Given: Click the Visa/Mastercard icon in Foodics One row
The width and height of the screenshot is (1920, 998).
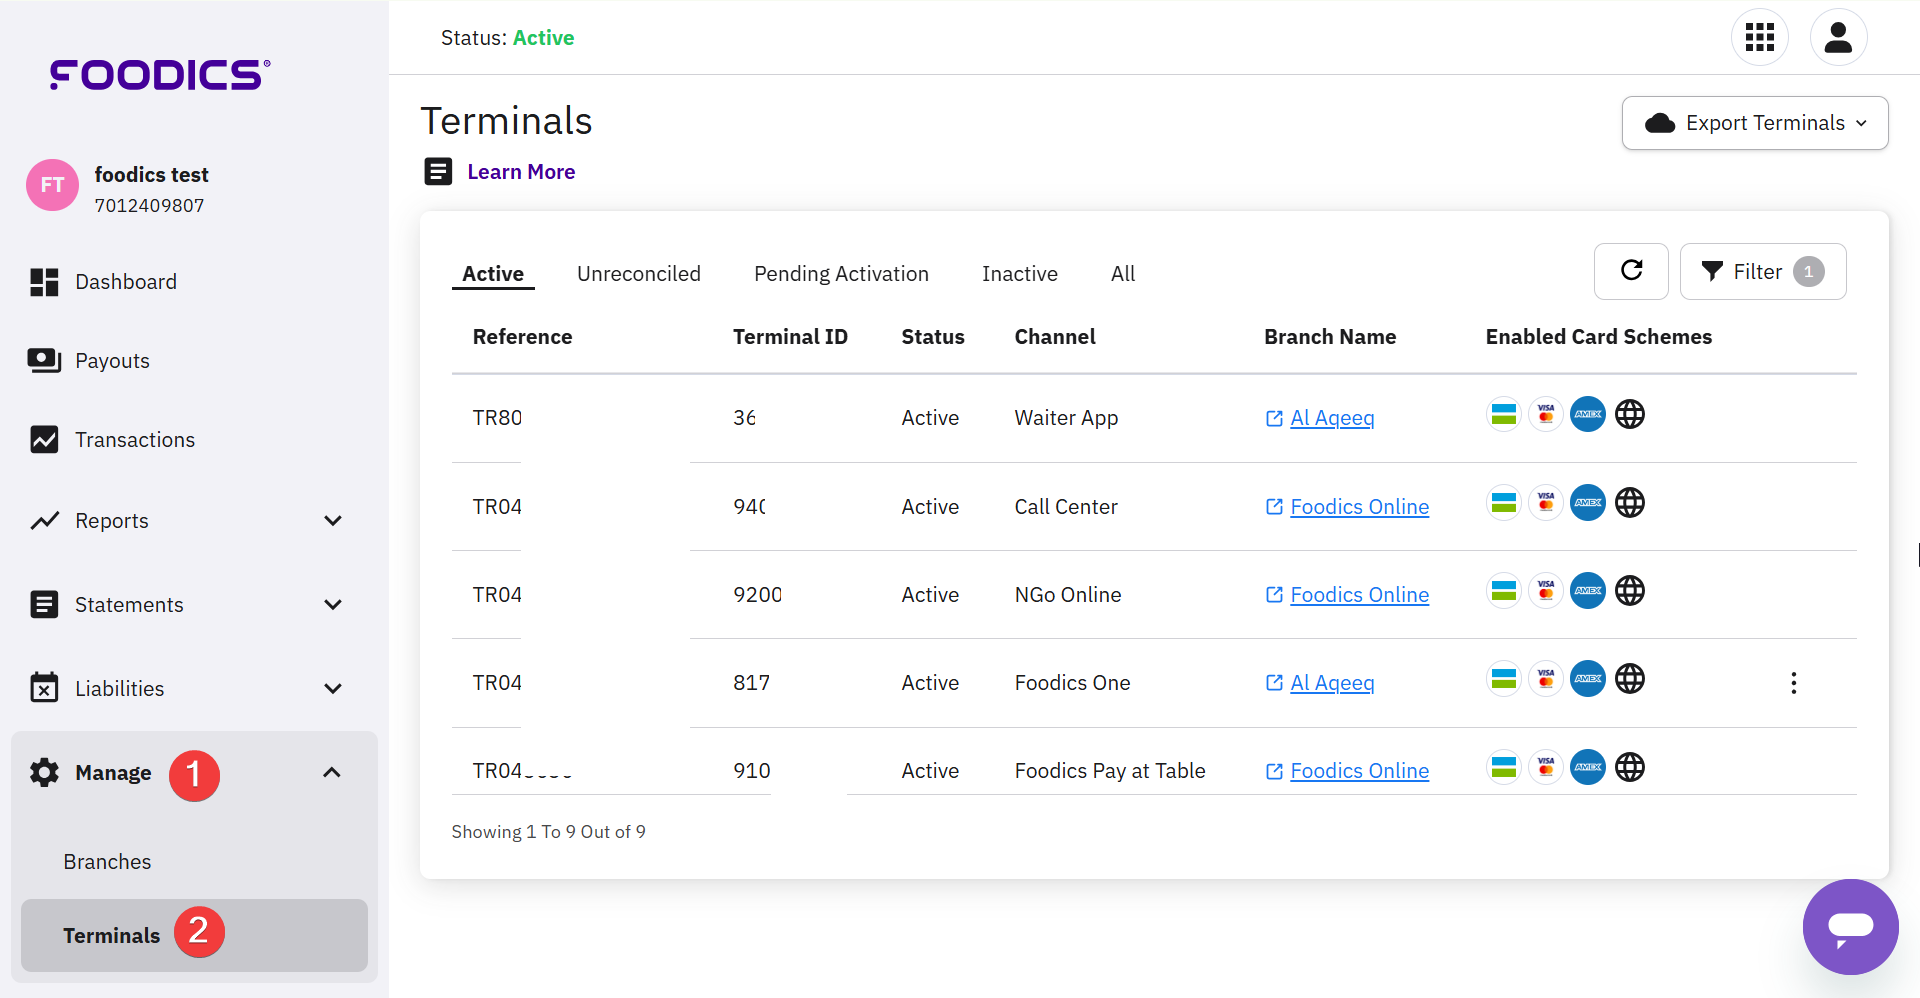Looking at the screenshot, I should [1545, 679].
